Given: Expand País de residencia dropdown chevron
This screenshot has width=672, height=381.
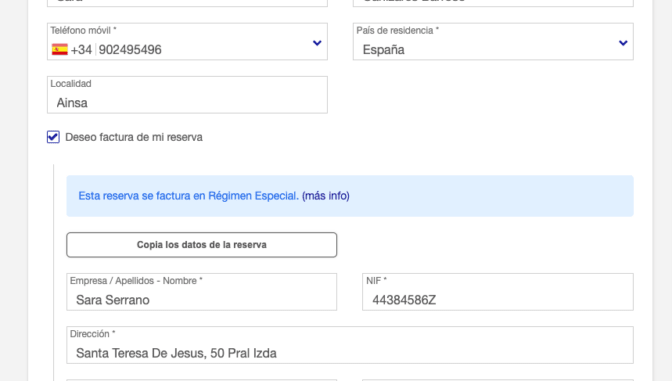Looking at the screenshot, I should click(x=623, y=43).
